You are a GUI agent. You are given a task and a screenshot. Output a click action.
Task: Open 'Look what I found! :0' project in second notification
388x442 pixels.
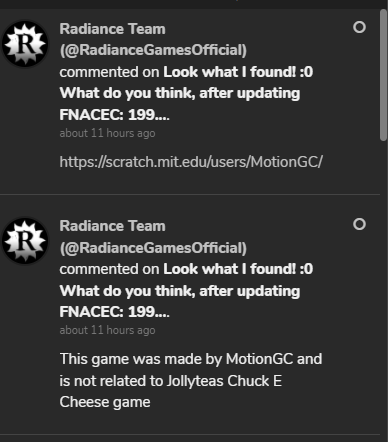[x=238, y=269]
